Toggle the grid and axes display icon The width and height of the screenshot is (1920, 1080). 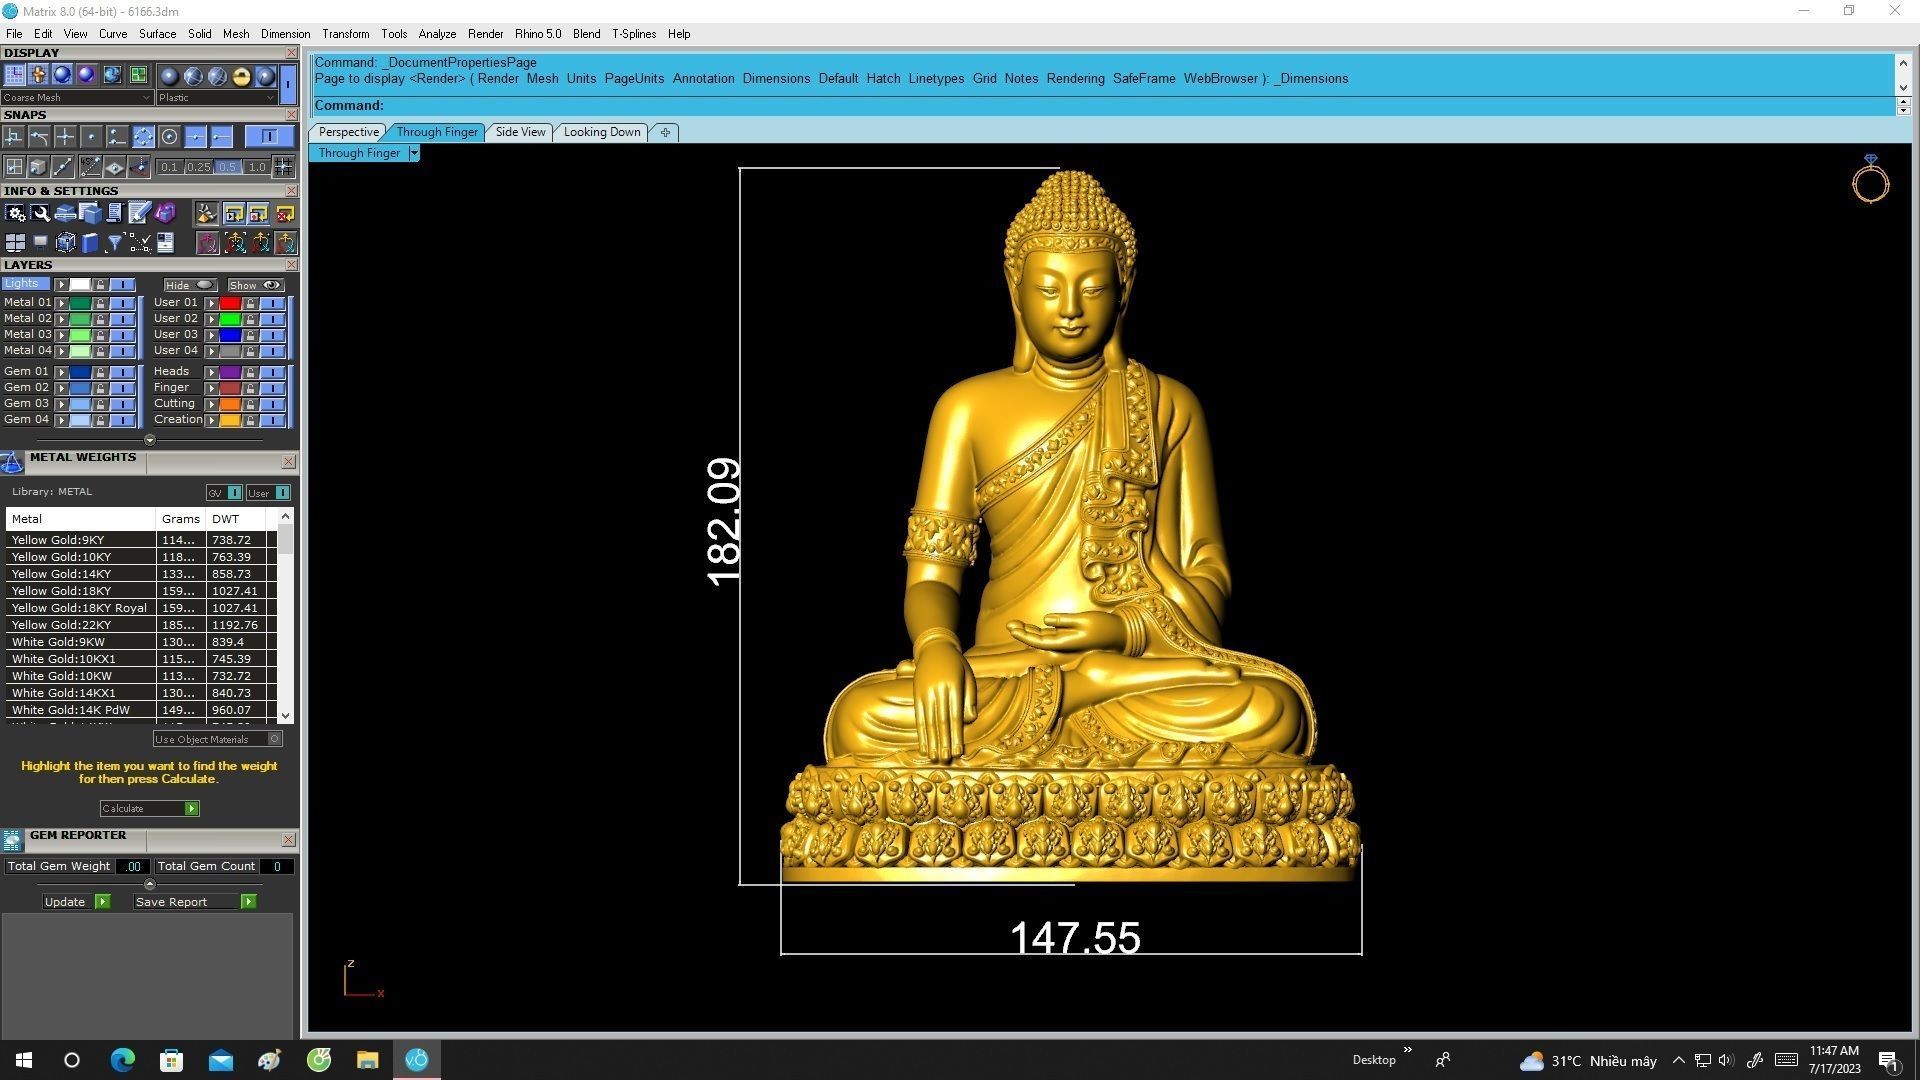click(14, 75)
